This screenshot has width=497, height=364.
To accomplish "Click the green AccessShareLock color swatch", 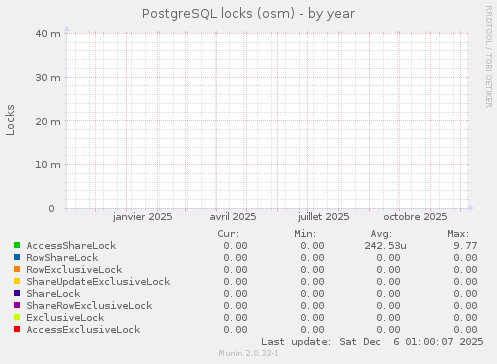I will (17, 245).
